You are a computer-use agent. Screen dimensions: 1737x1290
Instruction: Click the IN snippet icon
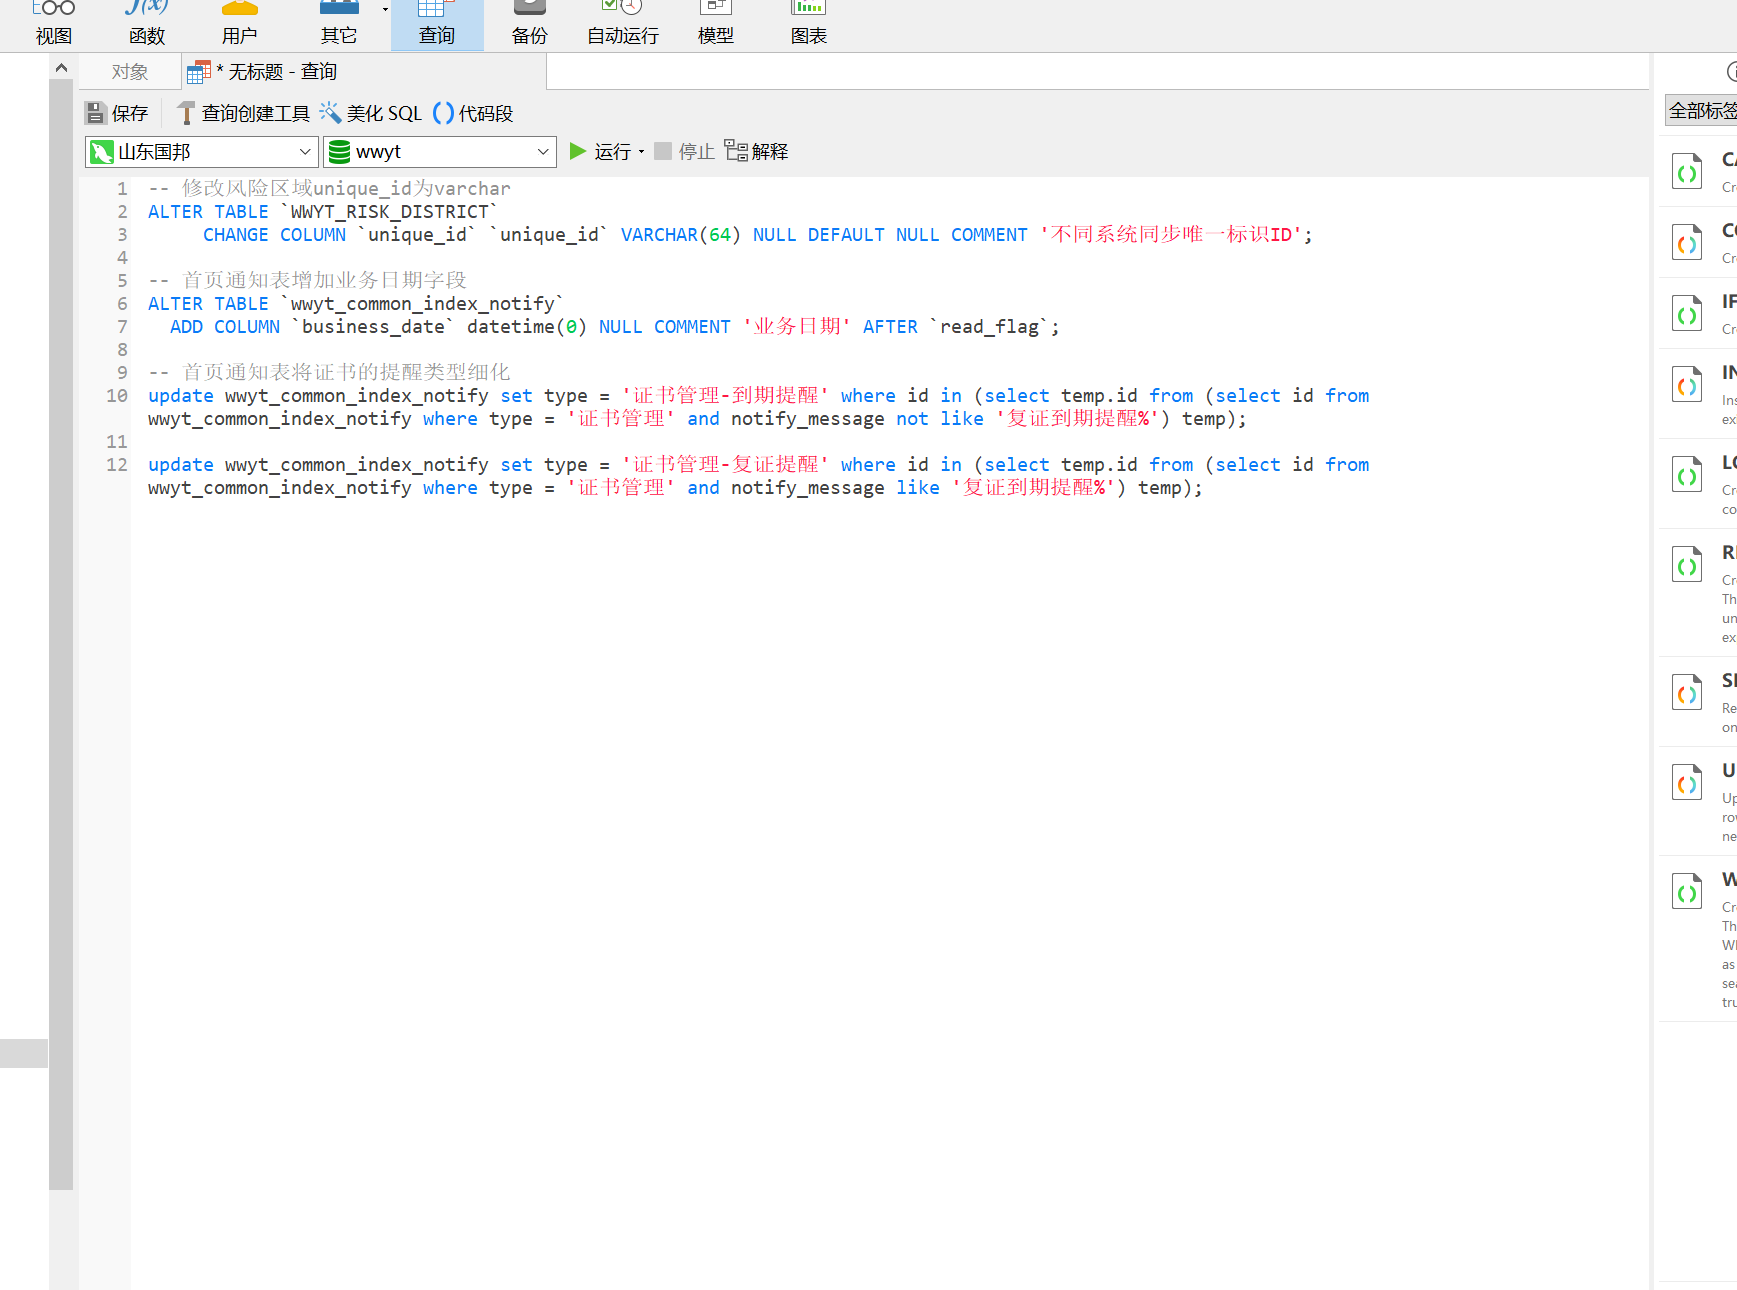(x=1687, y=385)
